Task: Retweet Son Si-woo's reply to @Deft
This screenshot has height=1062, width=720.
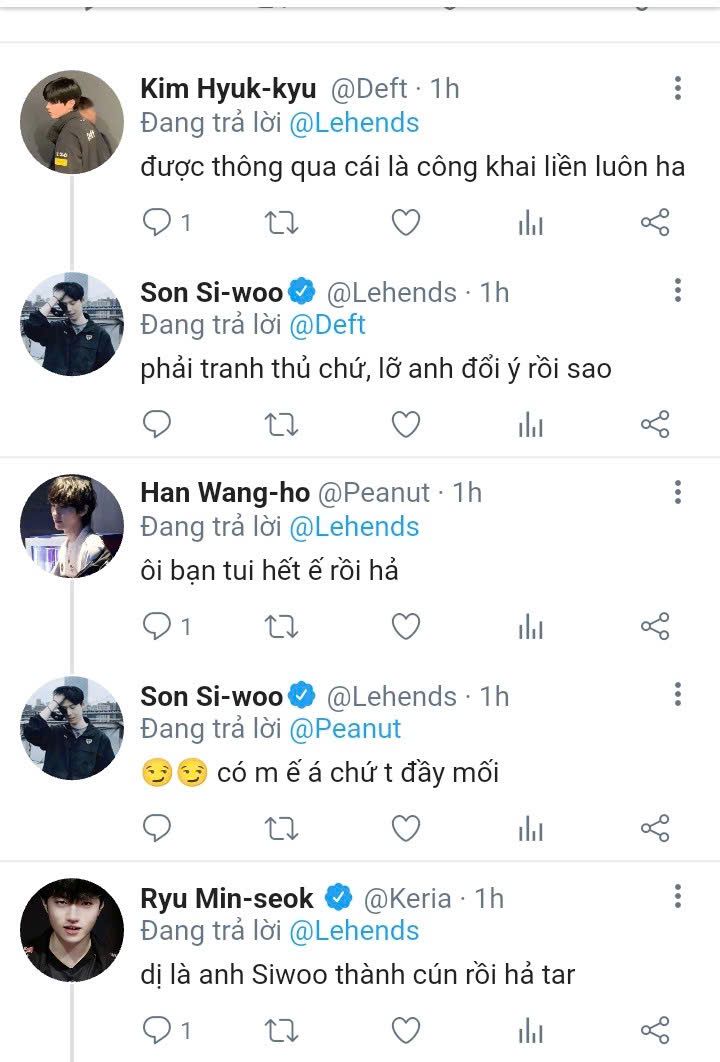Action: [x=281, y=425]
